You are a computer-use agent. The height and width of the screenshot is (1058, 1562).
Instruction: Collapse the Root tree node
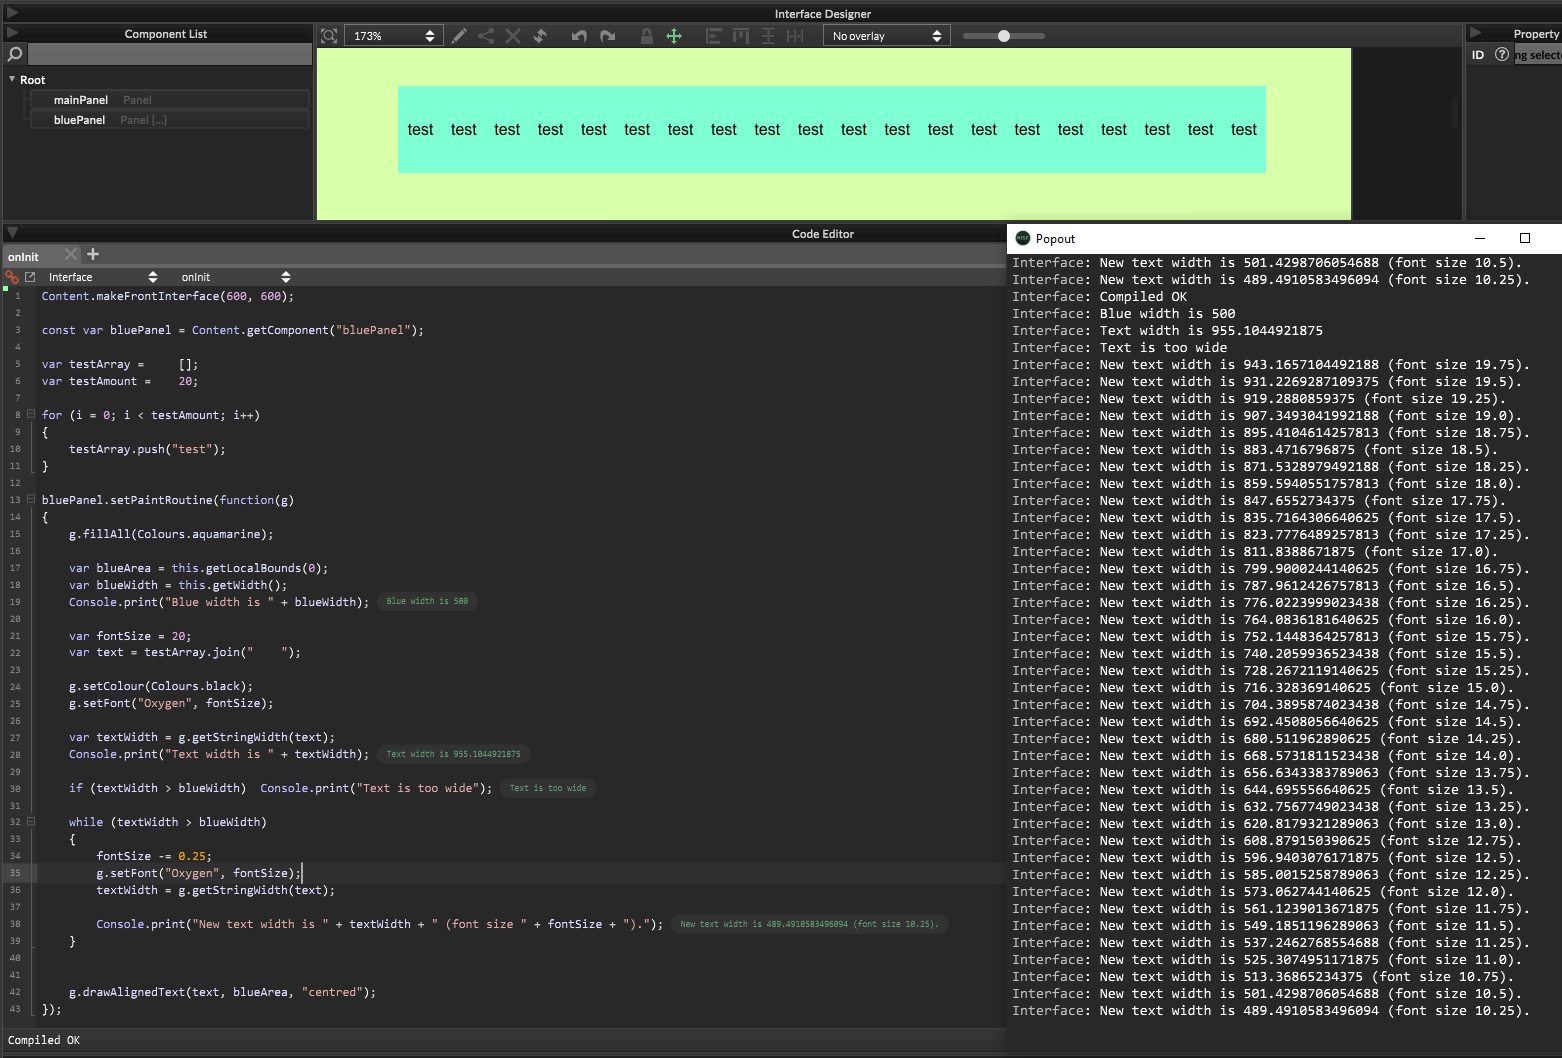pos(12,79)
